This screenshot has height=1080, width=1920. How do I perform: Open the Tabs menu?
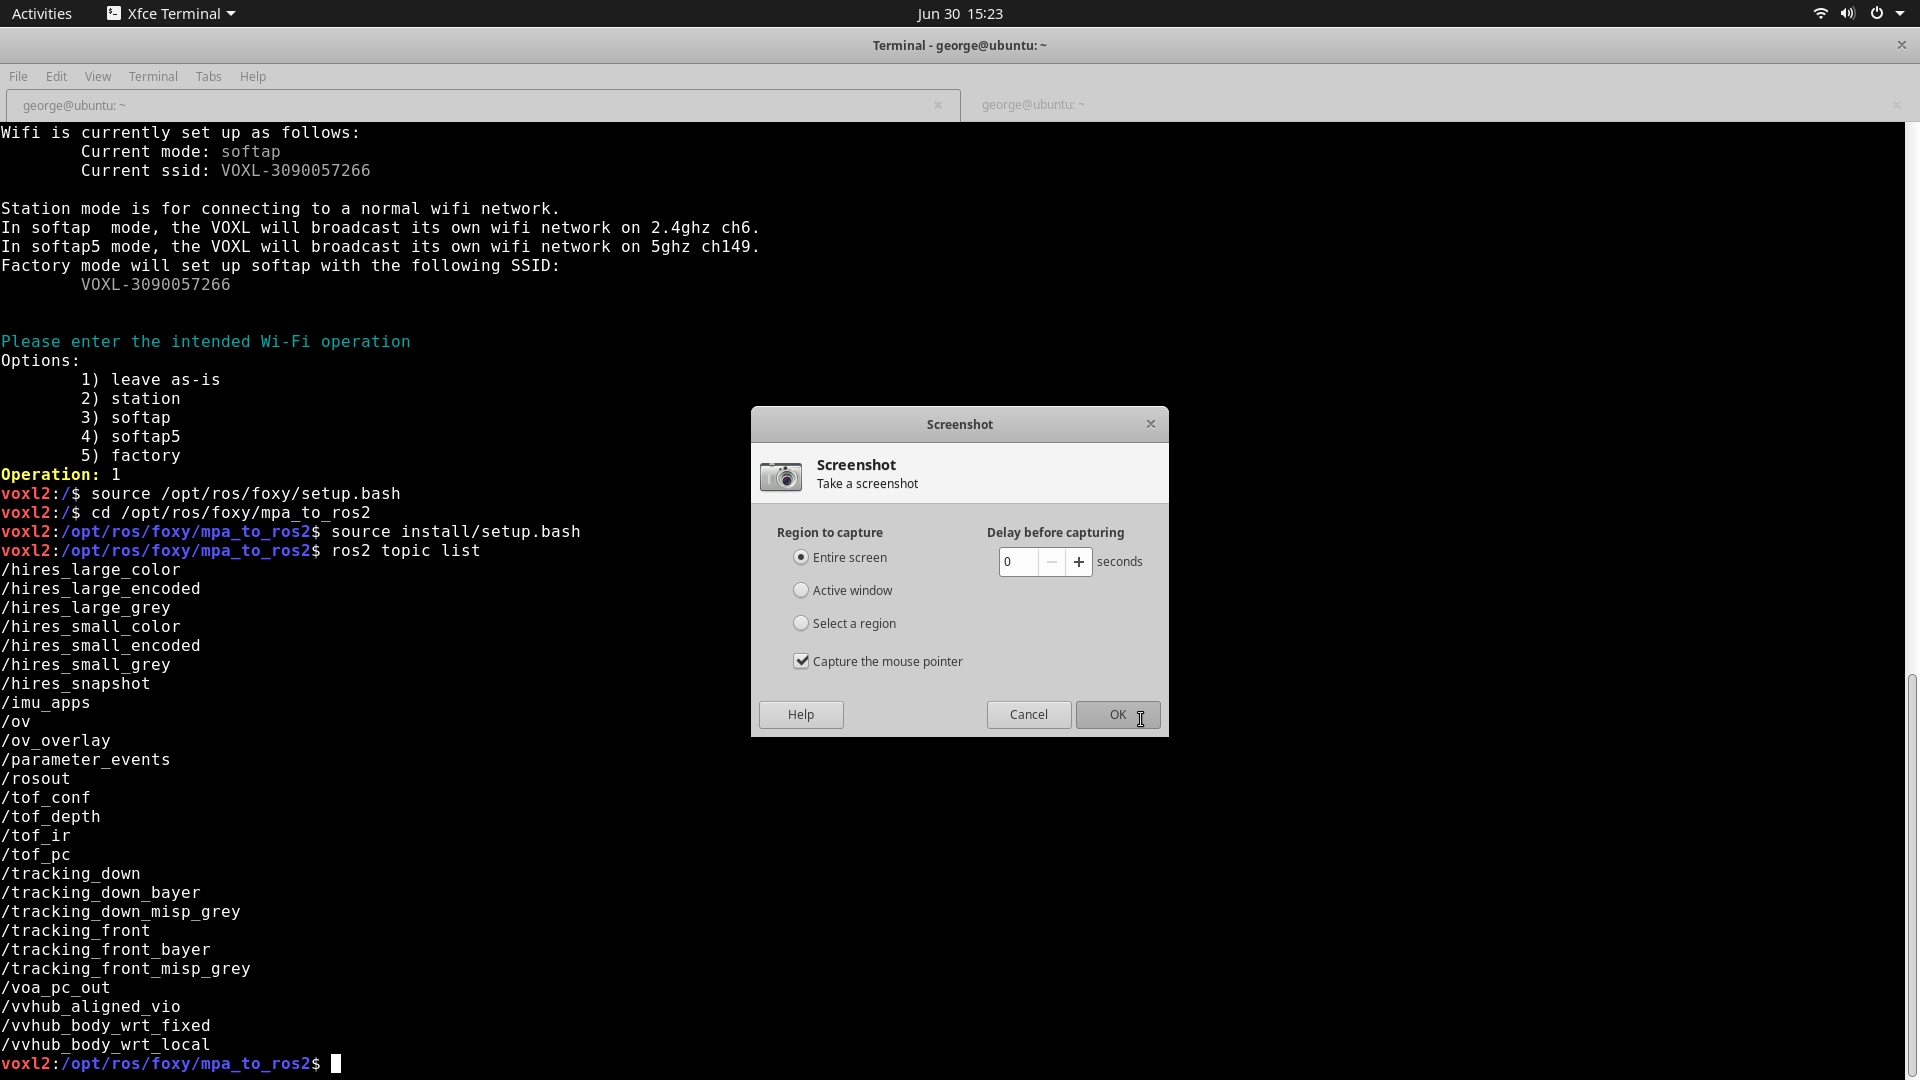[208, 77]
